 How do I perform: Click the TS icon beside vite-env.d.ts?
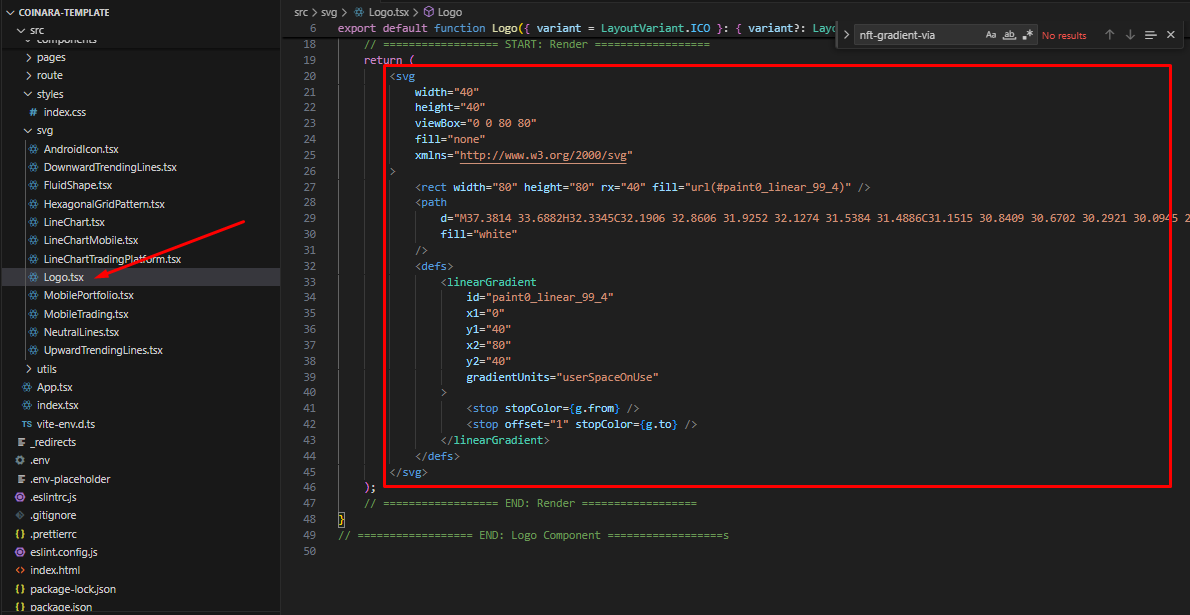[27, 424]
